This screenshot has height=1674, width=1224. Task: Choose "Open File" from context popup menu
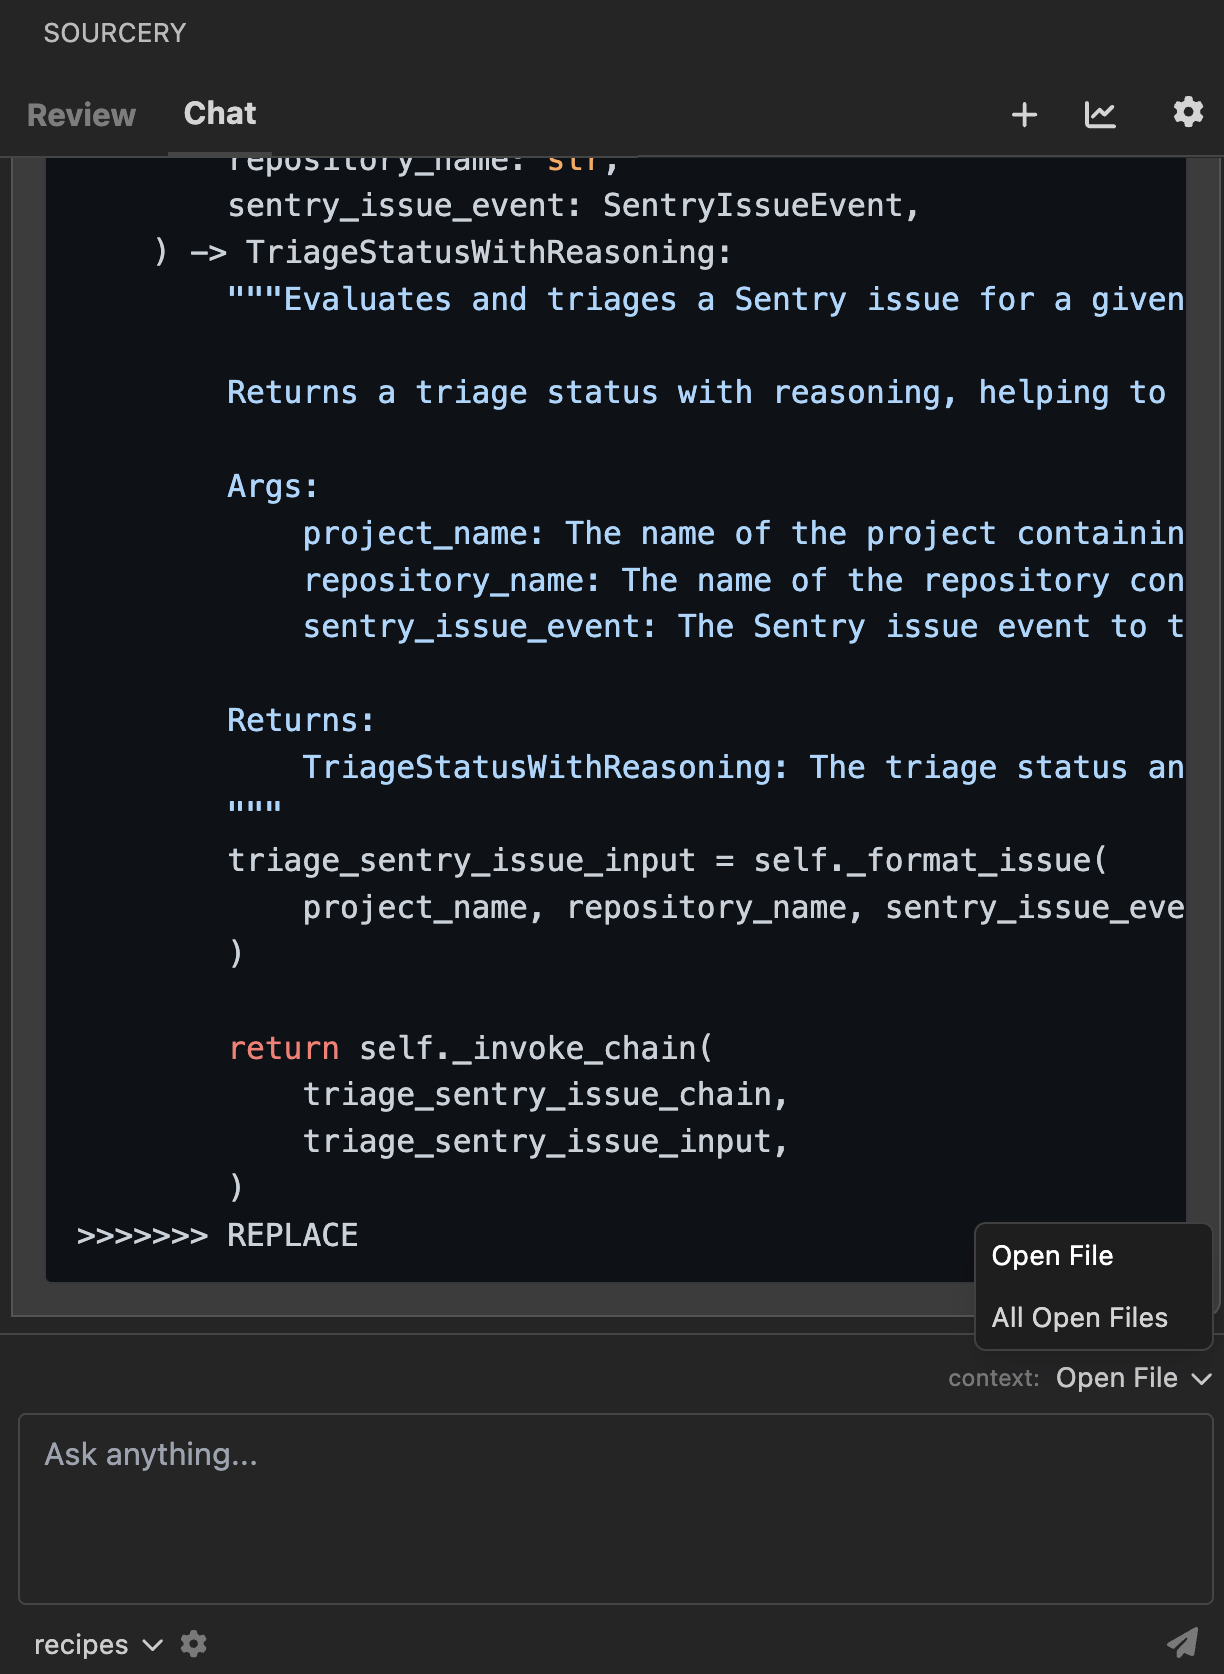pyautogui.click(x=1052, y=1256)
